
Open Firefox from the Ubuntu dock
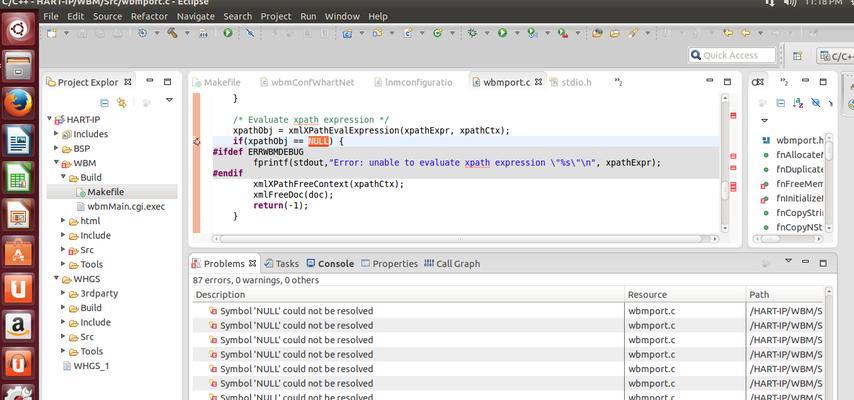click(x=19, y=103)
